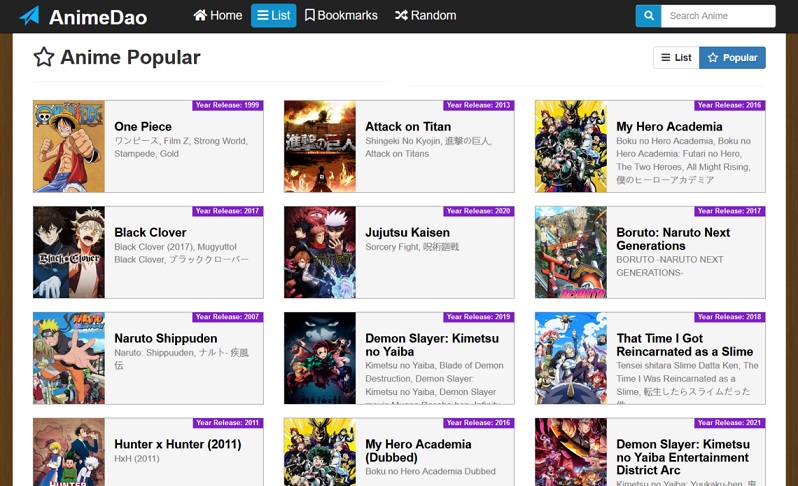798x486 pixels.
Task: Open the List menu item
Action: pyautogui.click(x=274, y=16)
